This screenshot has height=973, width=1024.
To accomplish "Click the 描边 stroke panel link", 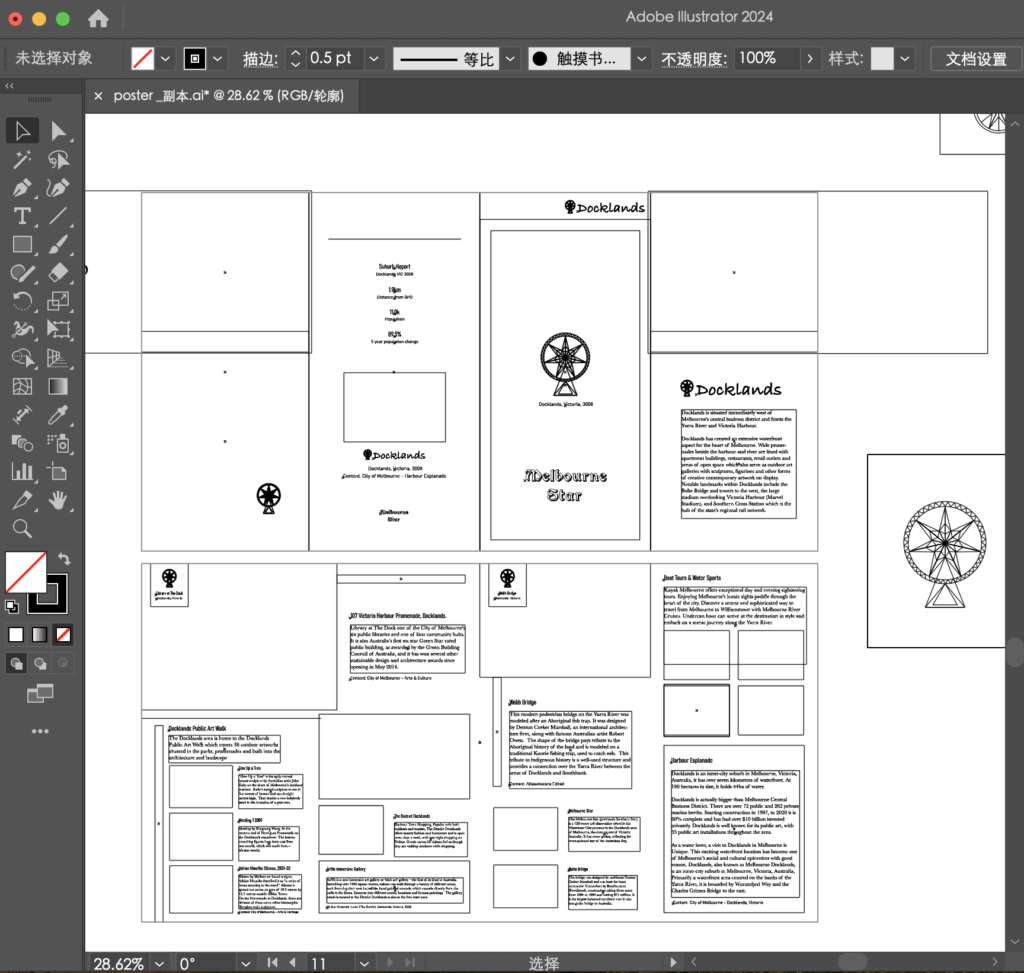I will point(261,59).
